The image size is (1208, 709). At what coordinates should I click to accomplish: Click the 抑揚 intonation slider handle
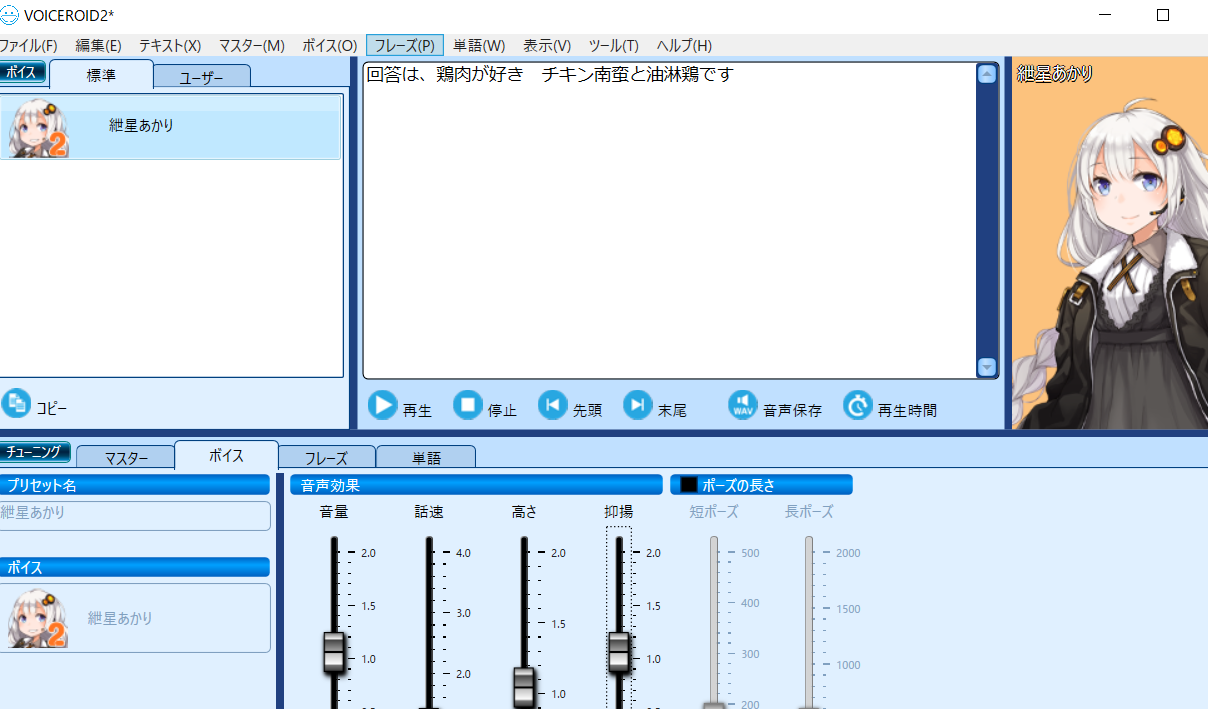click(619, 652)
